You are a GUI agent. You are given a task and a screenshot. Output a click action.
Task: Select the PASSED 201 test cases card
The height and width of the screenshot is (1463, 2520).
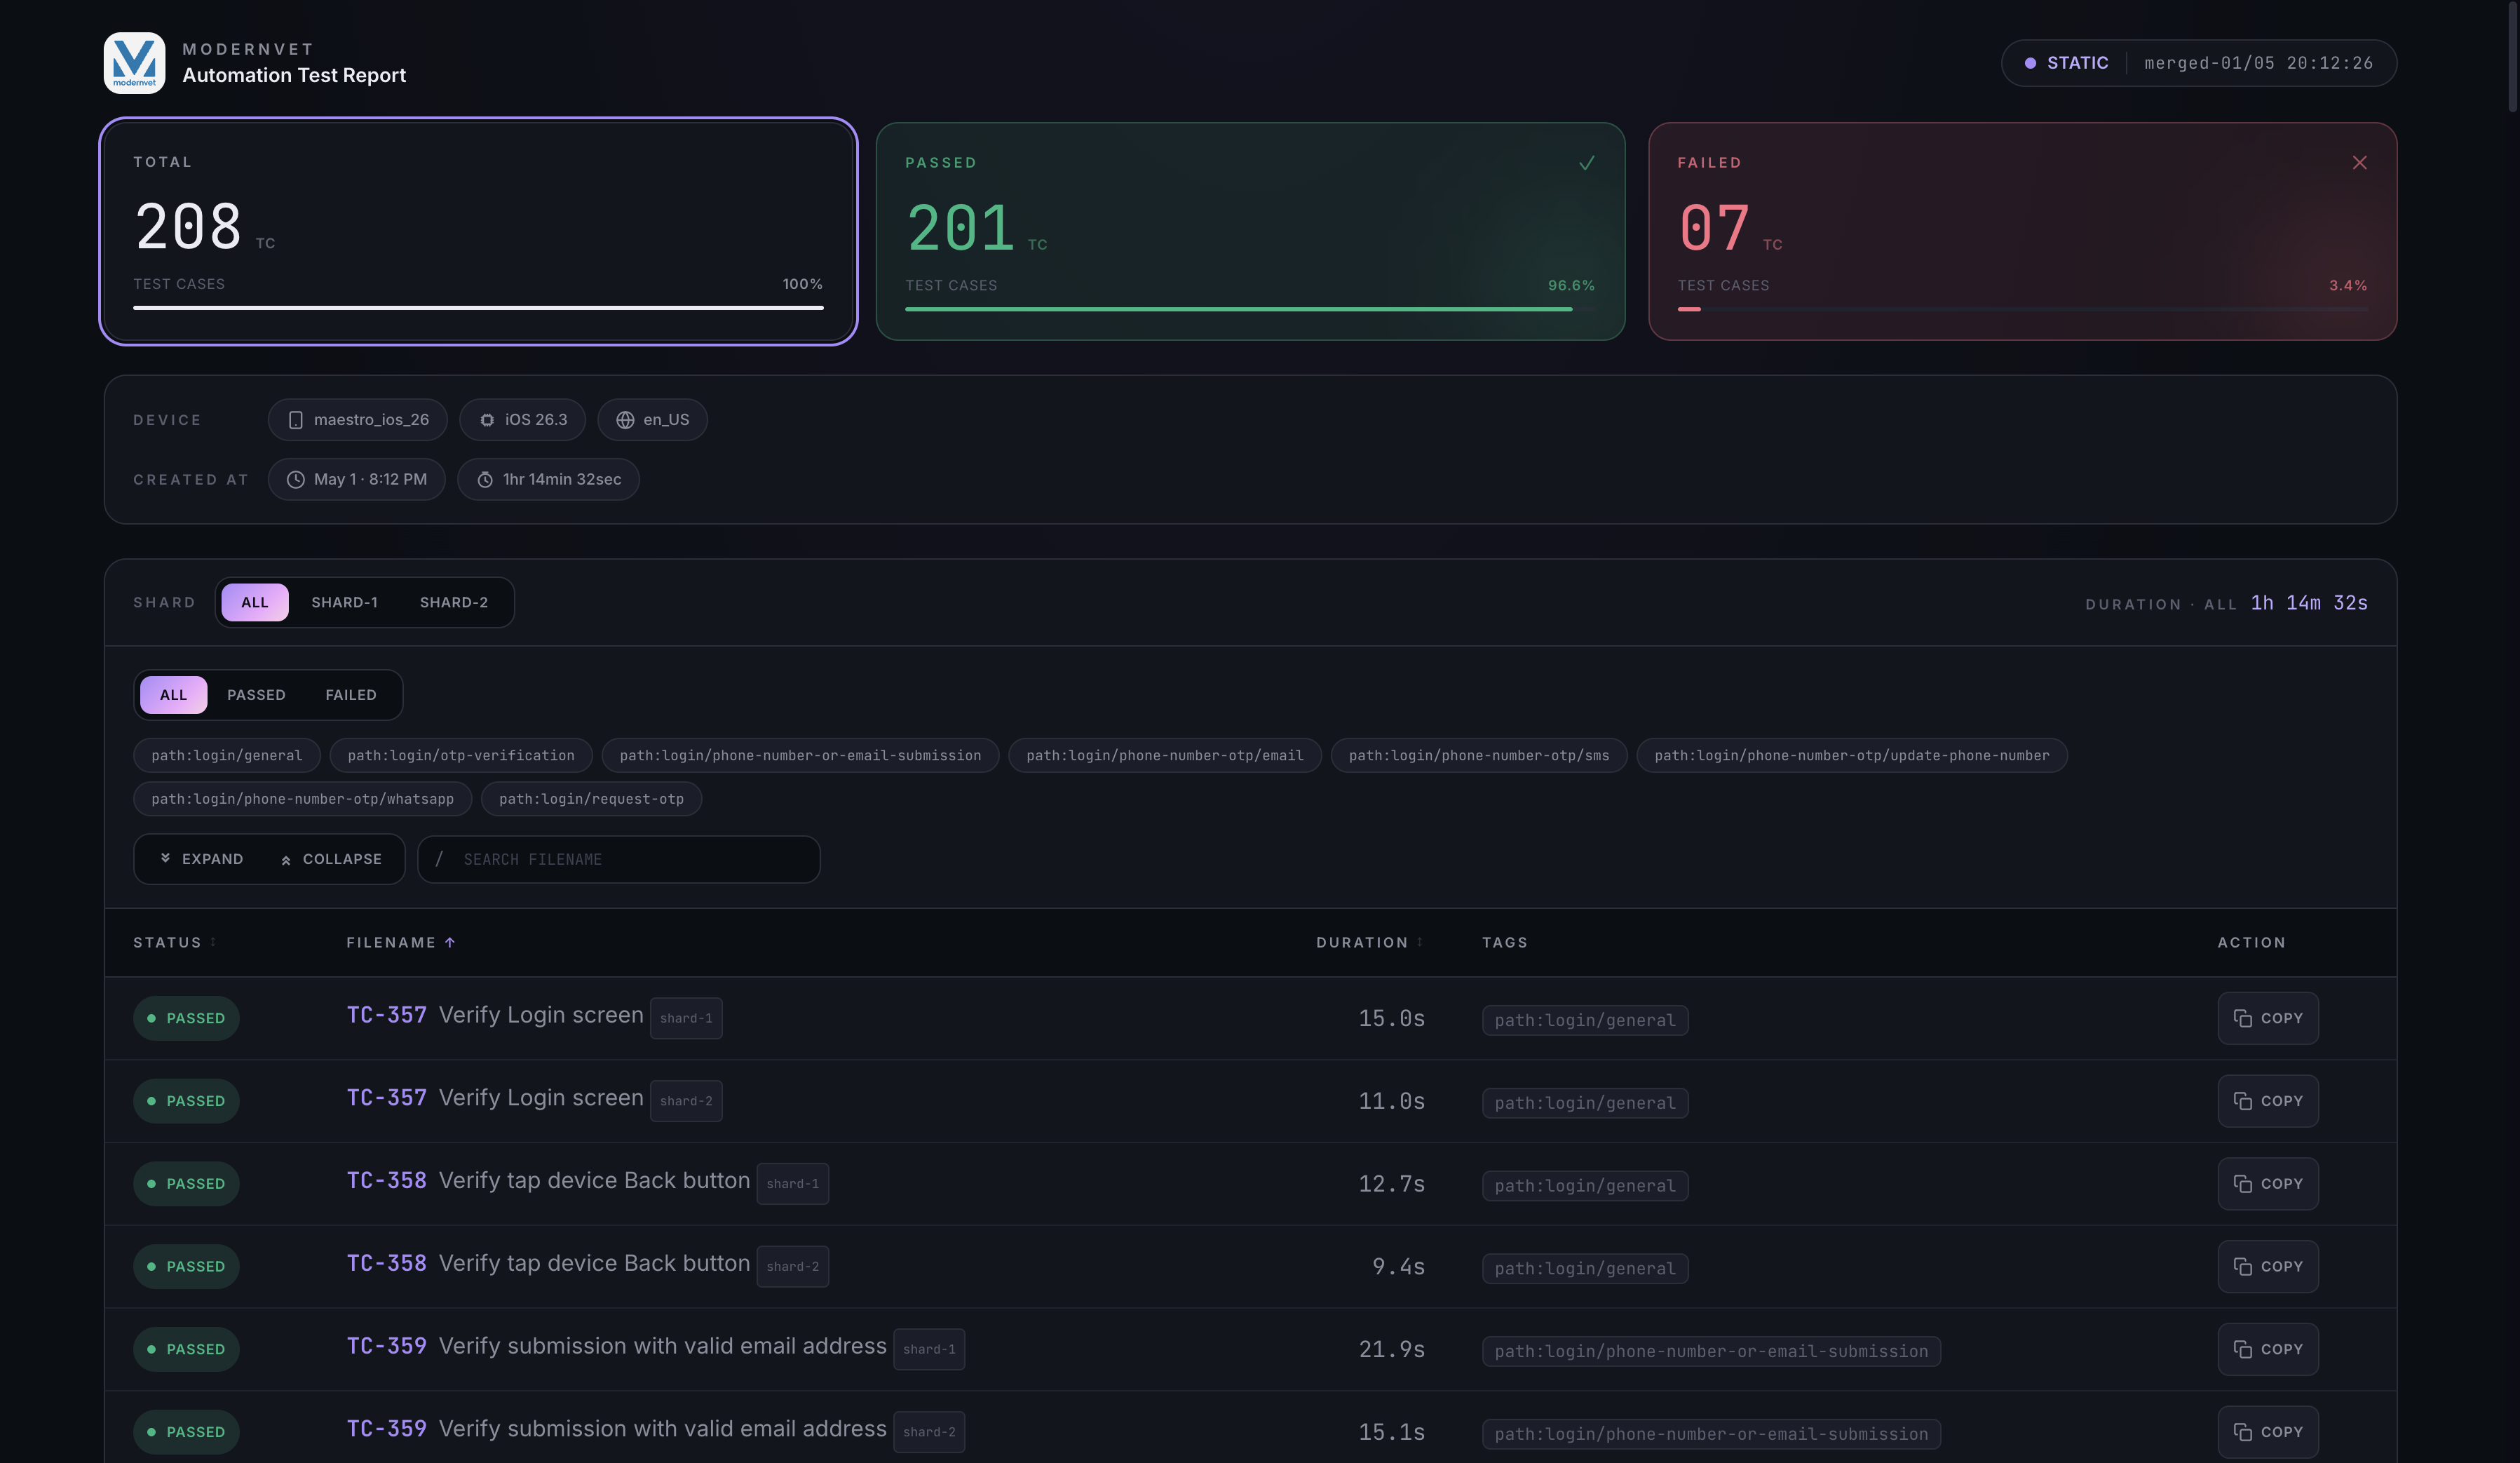pos(1250,231)
